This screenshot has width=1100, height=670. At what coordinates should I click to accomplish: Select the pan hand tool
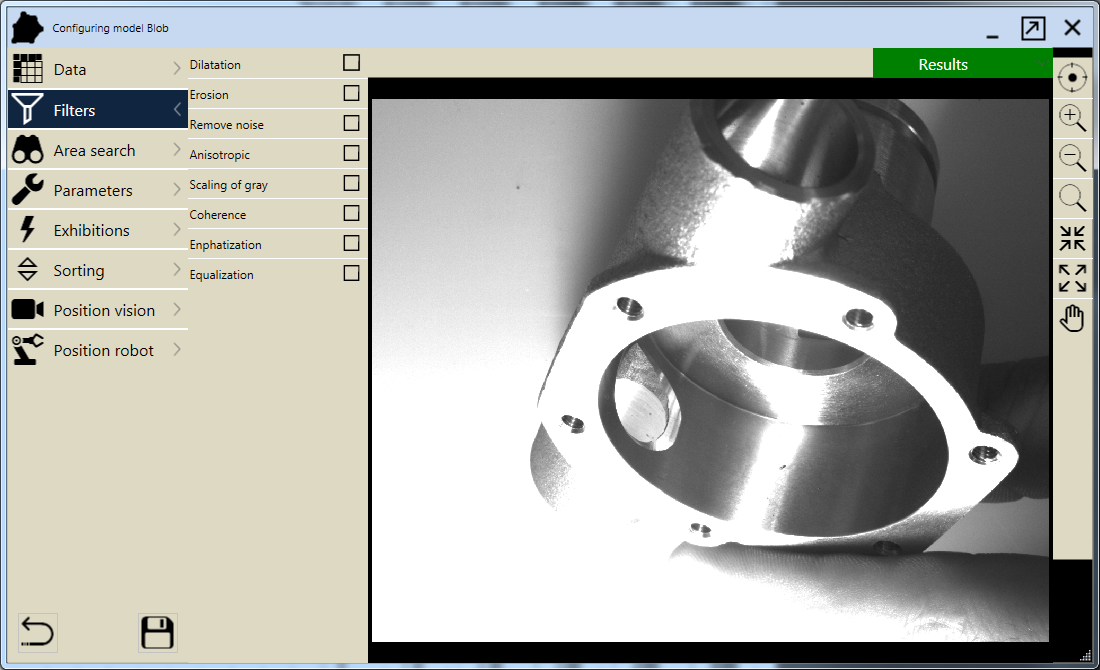click(x=1072, y=318)
